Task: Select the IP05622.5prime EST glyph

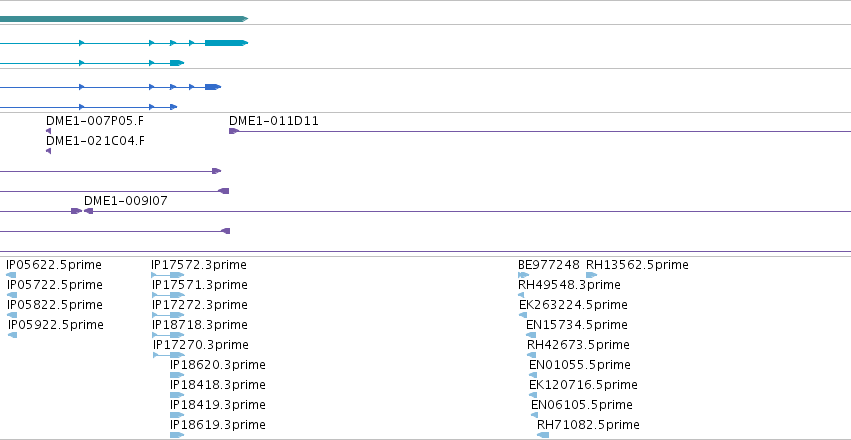Action: point(11,275)
